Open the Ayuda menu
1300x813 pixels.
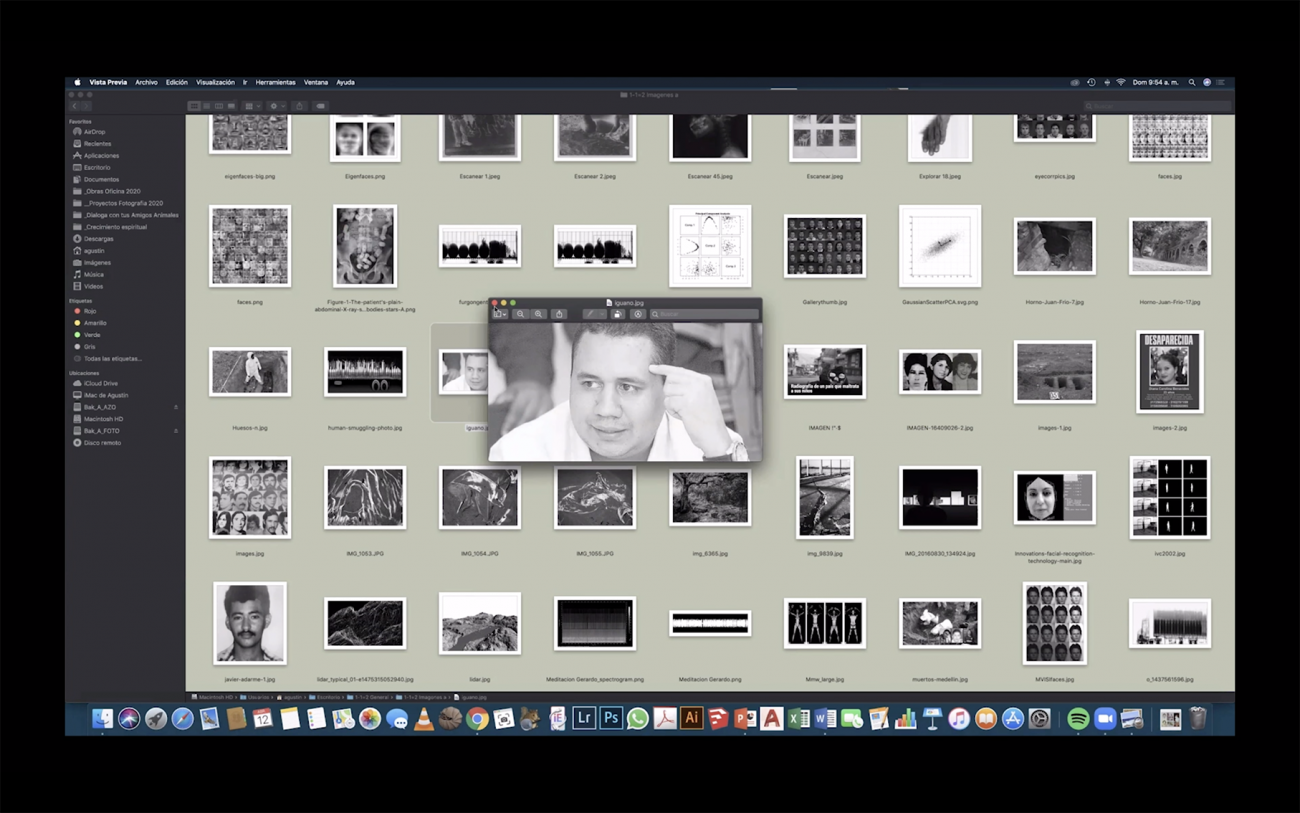pos(345,83)
